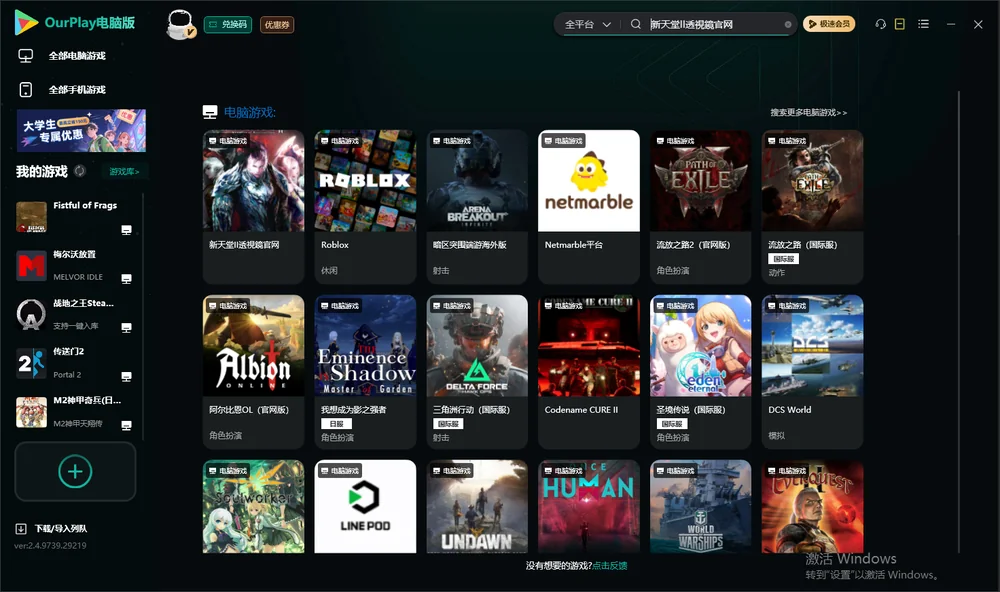Viewport: 1000px width, 592px height.
Task: Open the LINE POD game card
Action: point(365,507)
